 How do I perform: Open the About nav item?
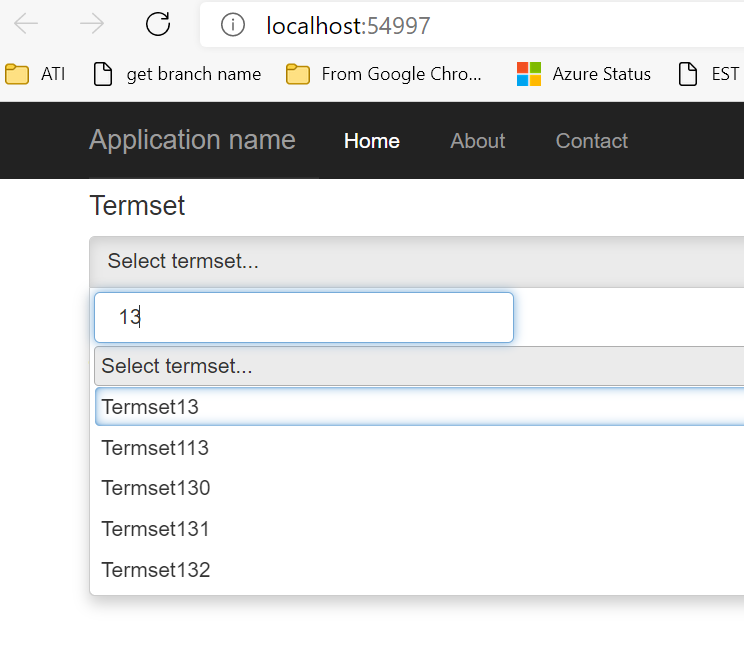click(477, 141)
